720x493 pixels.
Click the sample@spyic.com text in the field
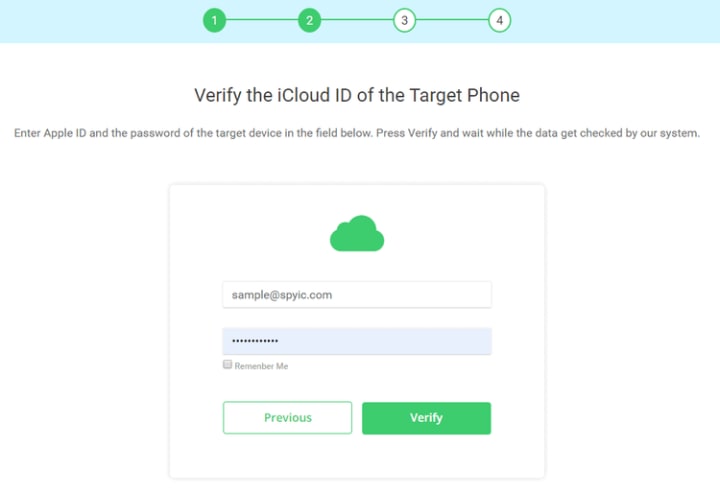click(x=281, y=295)
